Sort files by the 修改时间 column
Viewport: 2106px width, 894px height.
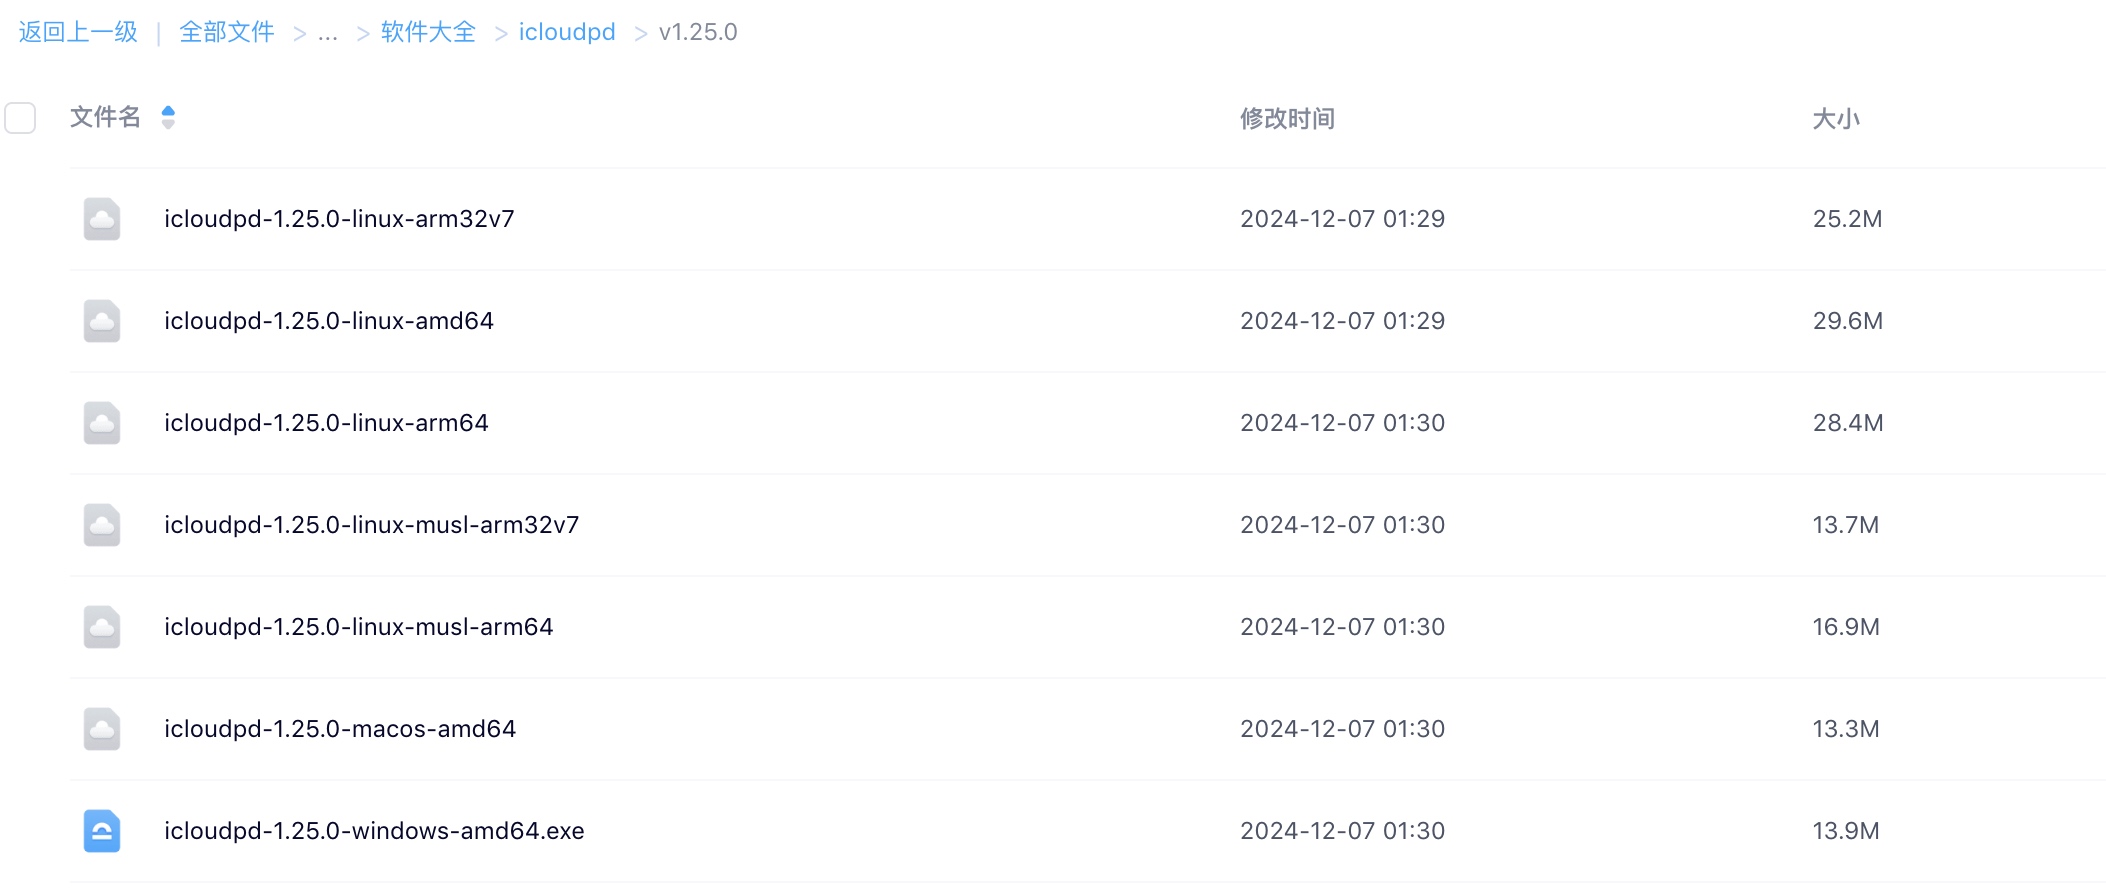click(1287, 119)
